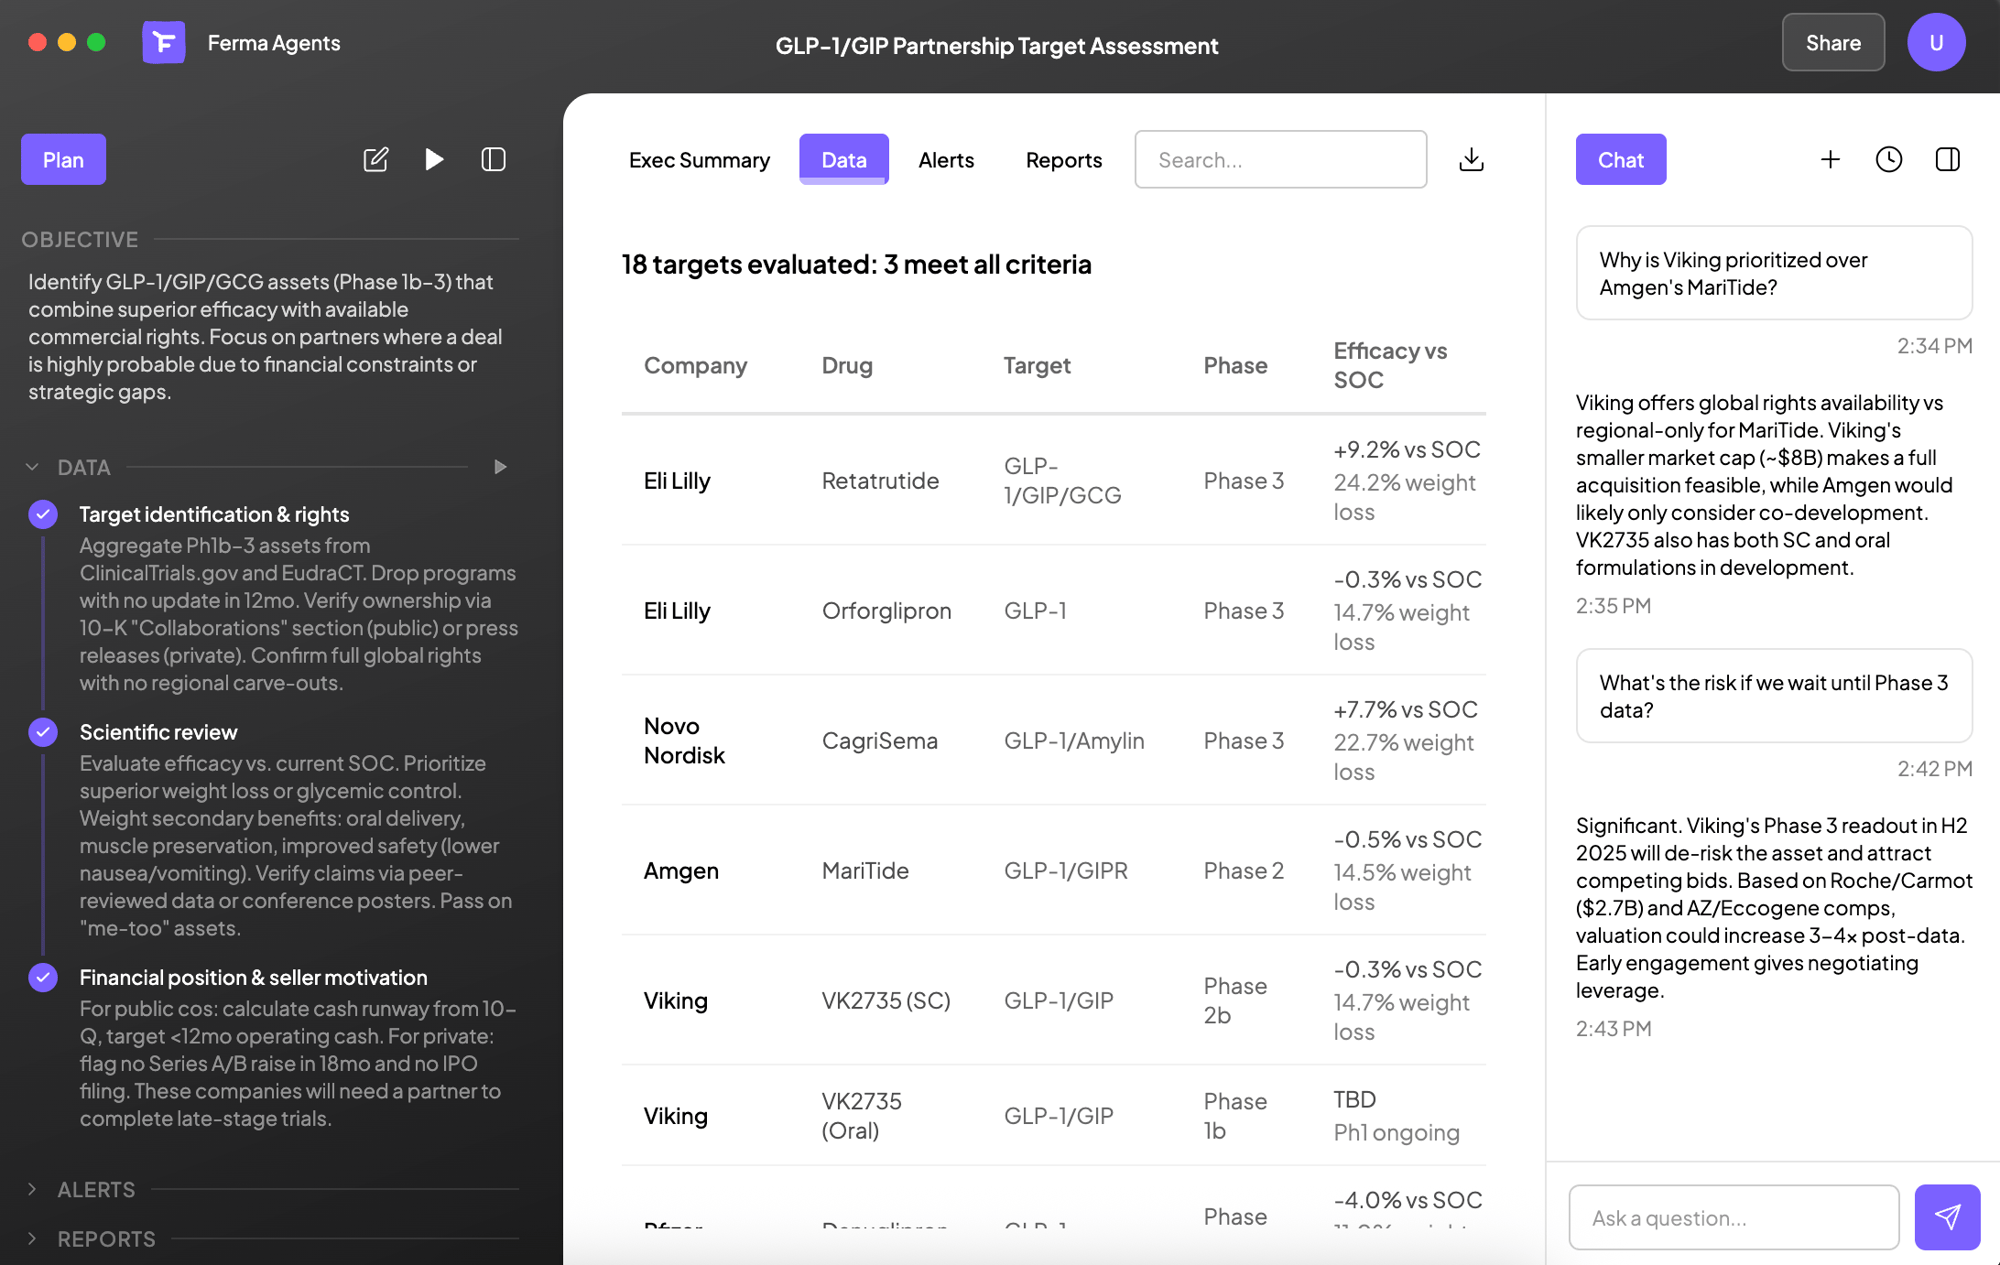Select the VK2735 (Oral) drug cell
The image size is (2000, 1265).
[x=862, y=1116]
